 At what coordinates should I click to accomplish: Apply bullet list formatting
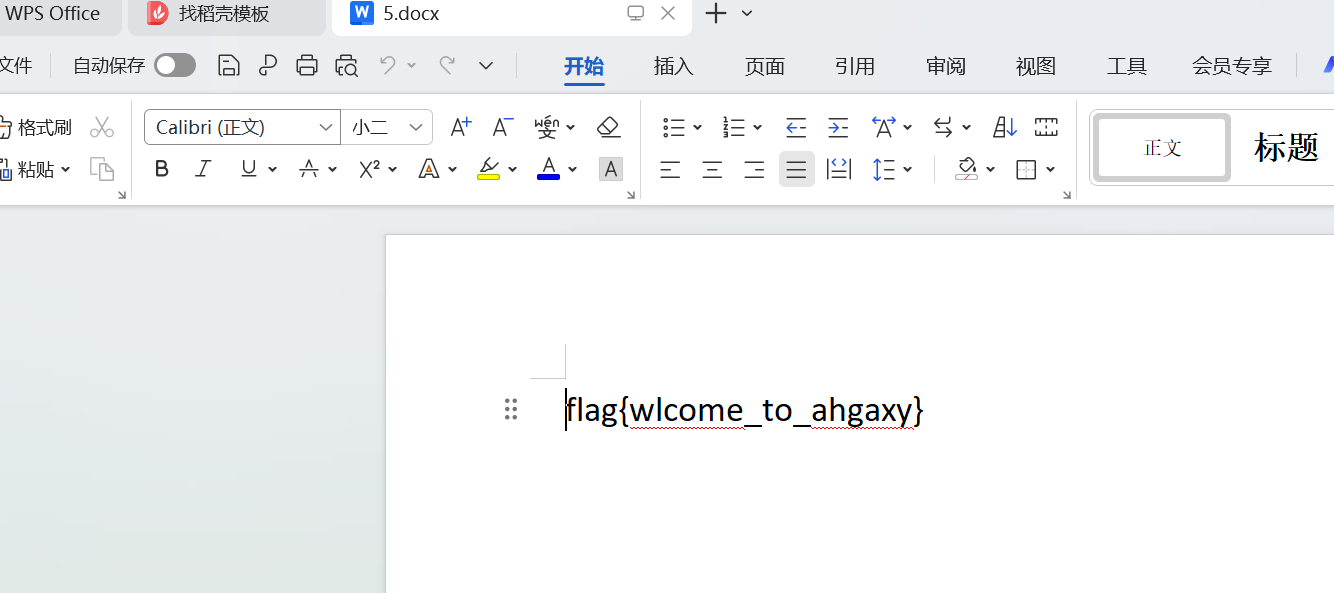pos(675,127)
